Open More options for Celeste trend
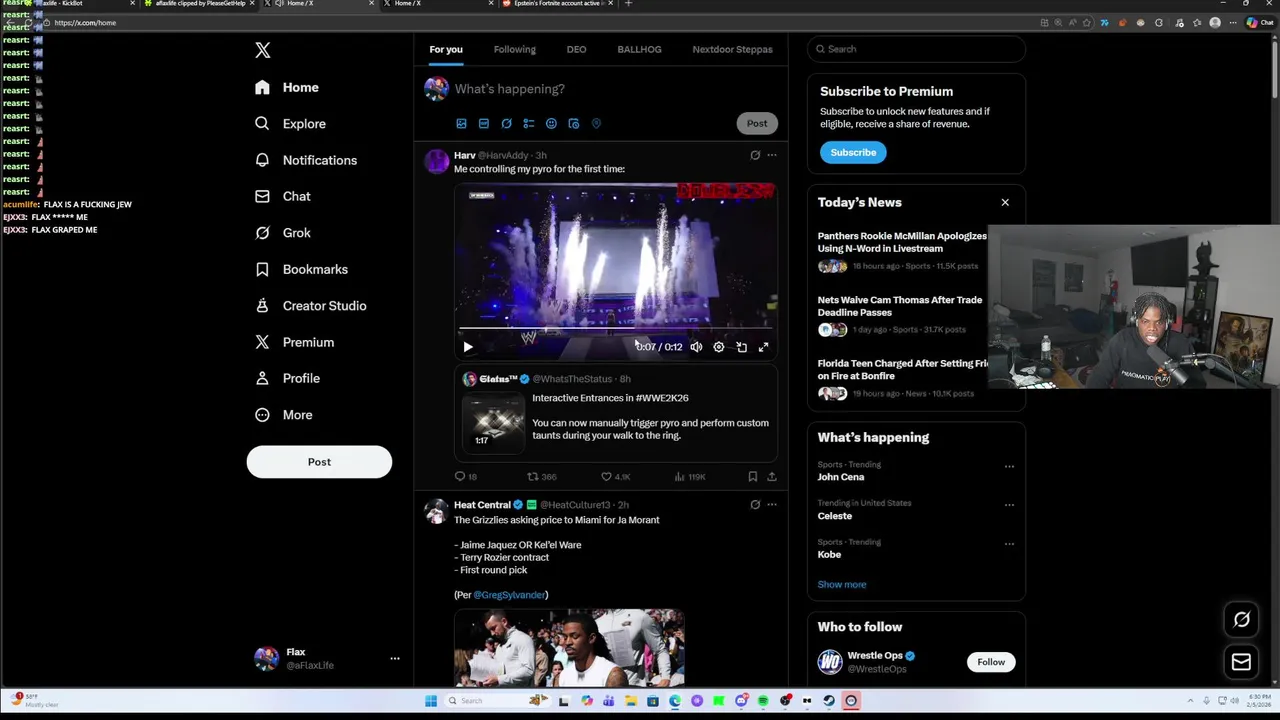This screenshot has width=1280, height=720. coord(1009,505)
